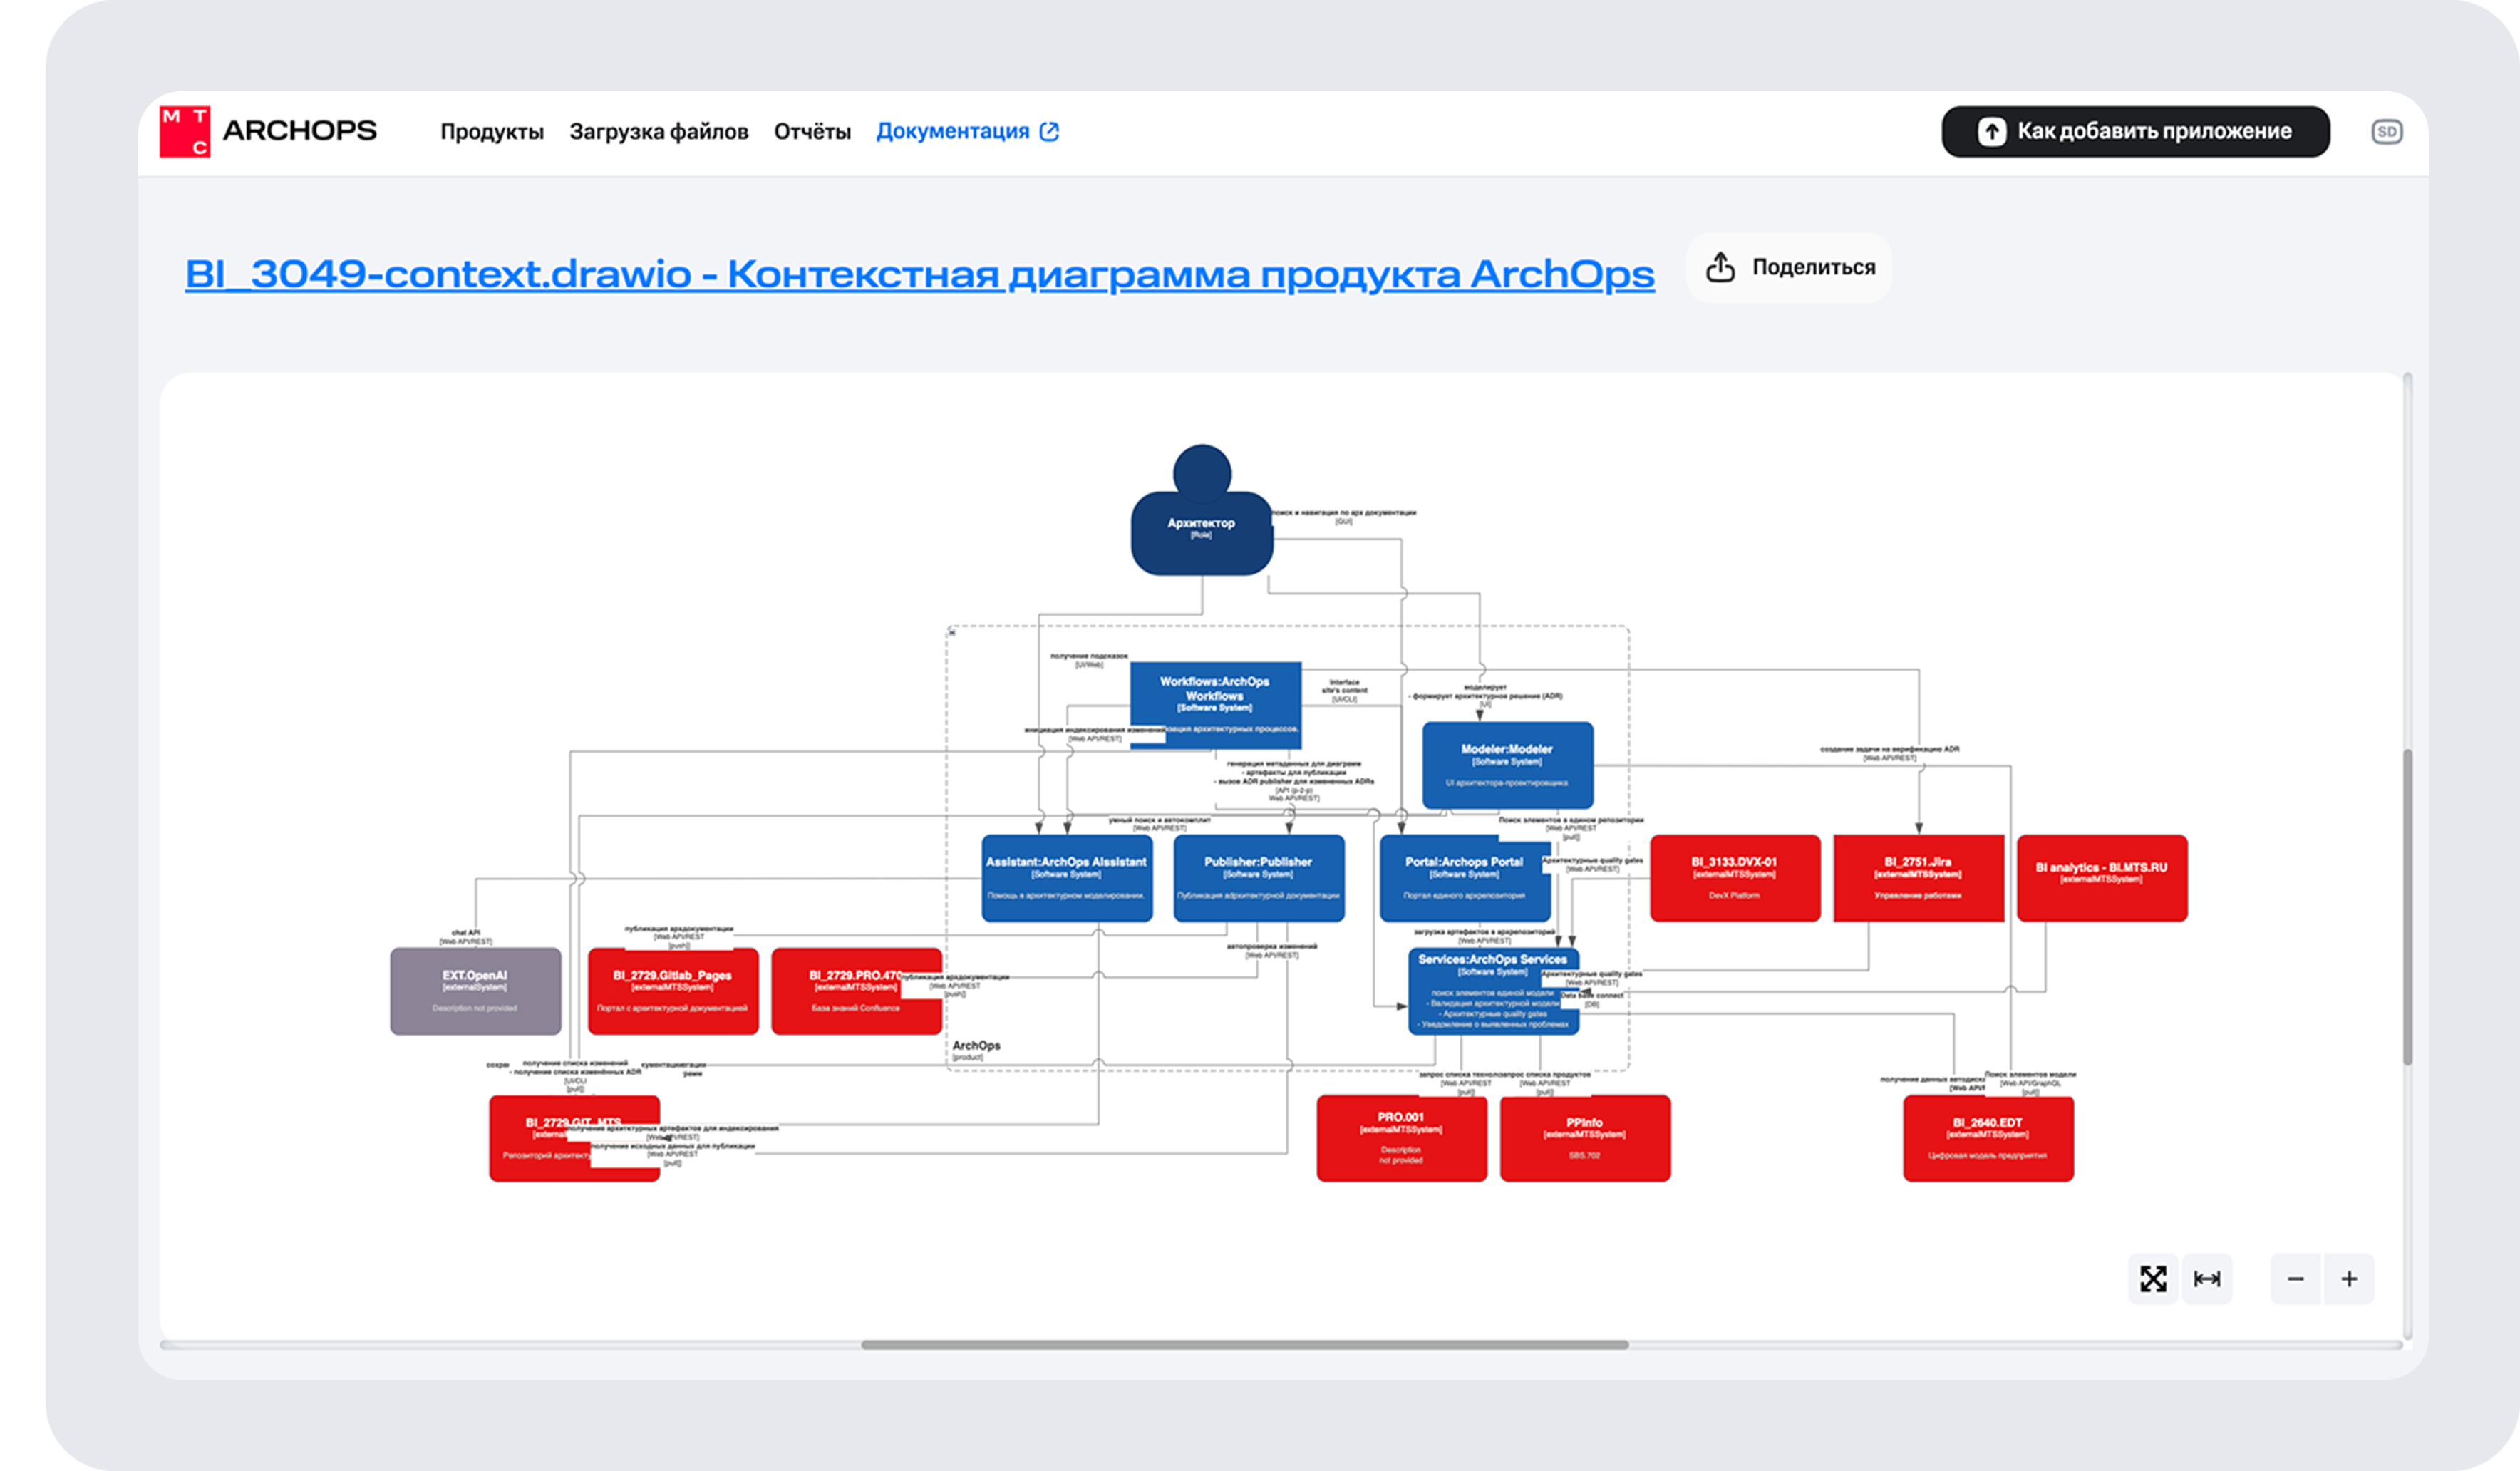This screenshot has height=1471, width=2520.
Task: Collapse the ArchOps product group container
Action: pos(952,632)
